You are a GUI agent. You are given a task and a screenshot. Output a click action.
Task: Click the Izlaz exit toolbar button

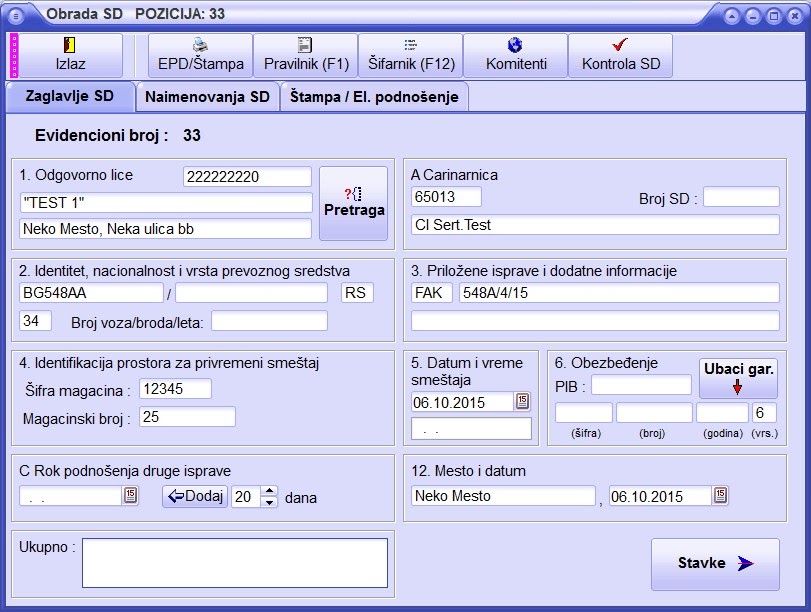(70, 55)
